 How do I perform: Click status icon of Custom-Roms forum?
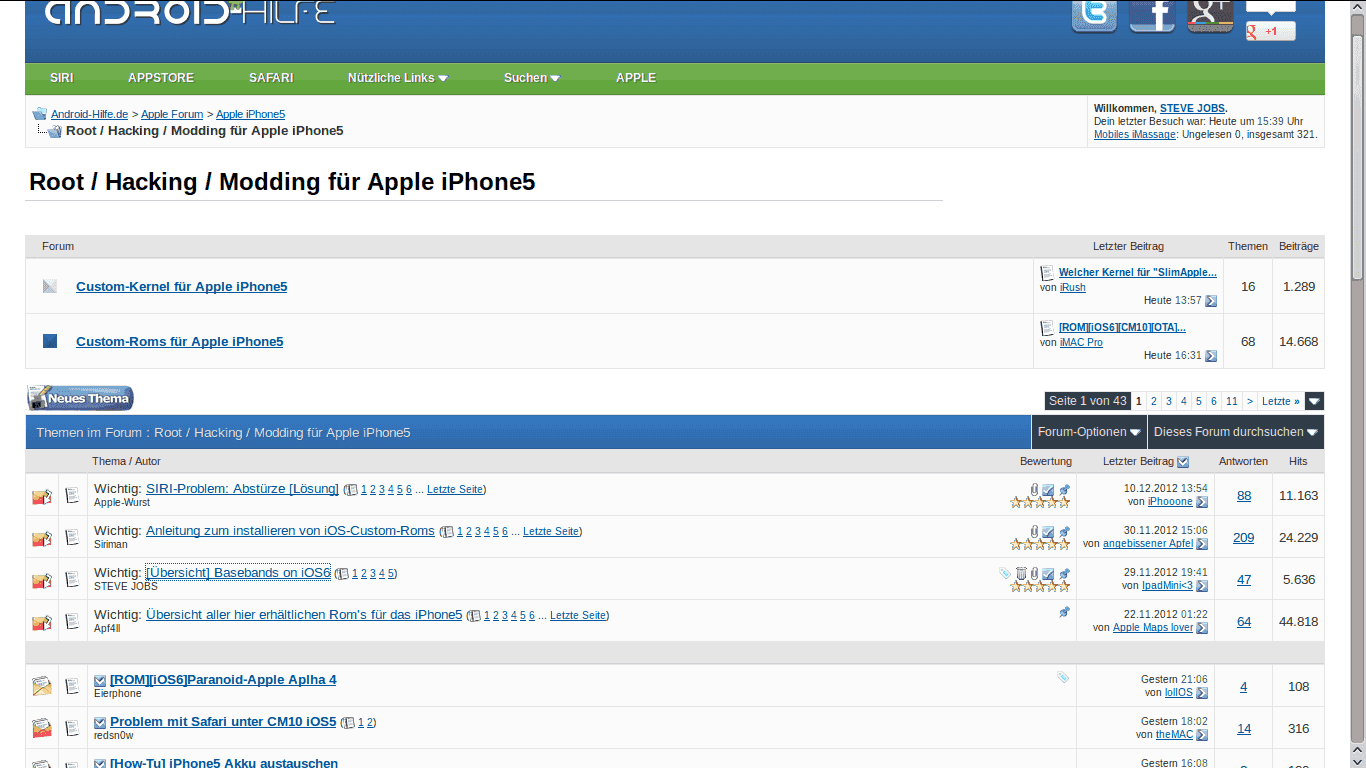50,341
